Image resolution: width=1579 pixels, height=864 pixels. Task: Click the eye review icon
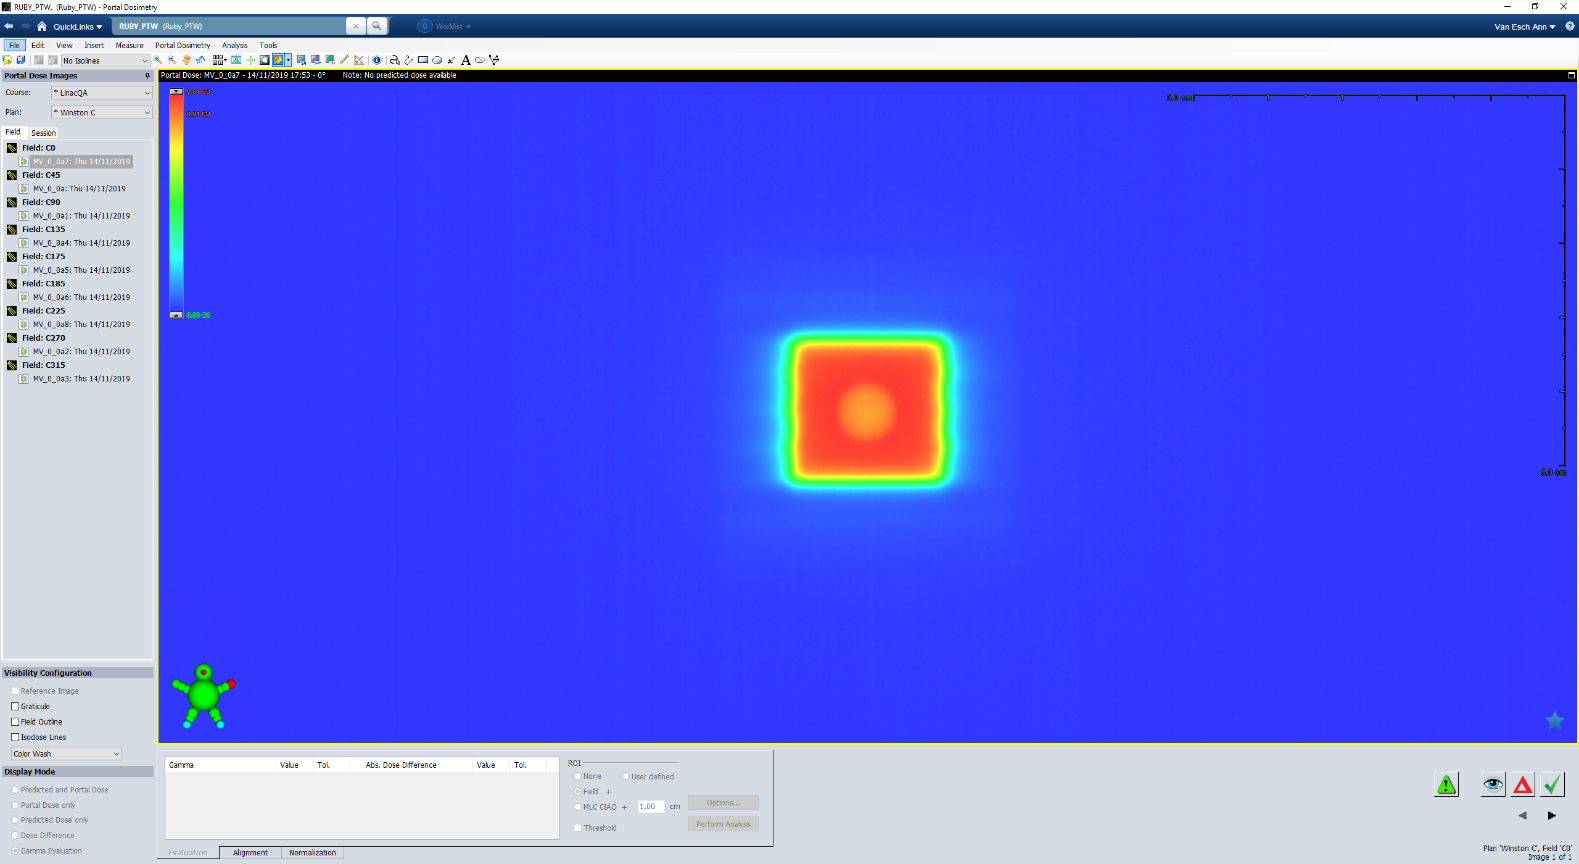1493,785
